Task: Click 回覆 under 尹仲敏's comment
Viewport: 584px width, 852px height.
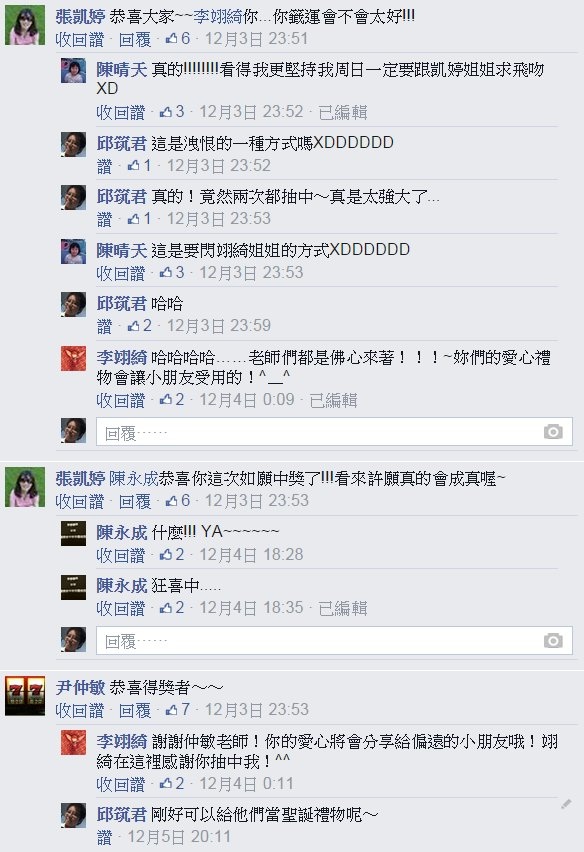Action: click(135, 710)
